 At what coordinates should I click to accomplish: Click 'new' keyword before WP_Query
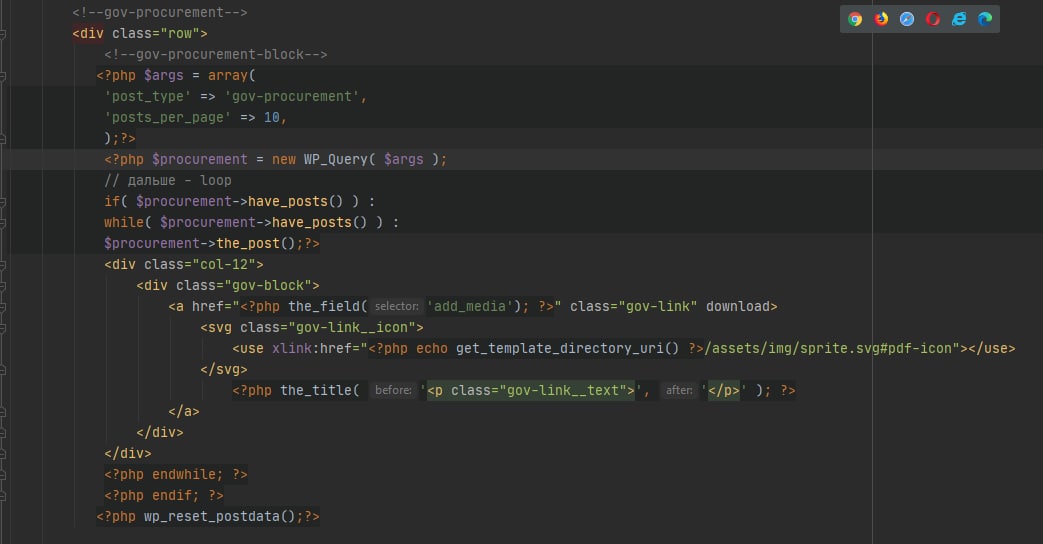click(x=284, y=160)
